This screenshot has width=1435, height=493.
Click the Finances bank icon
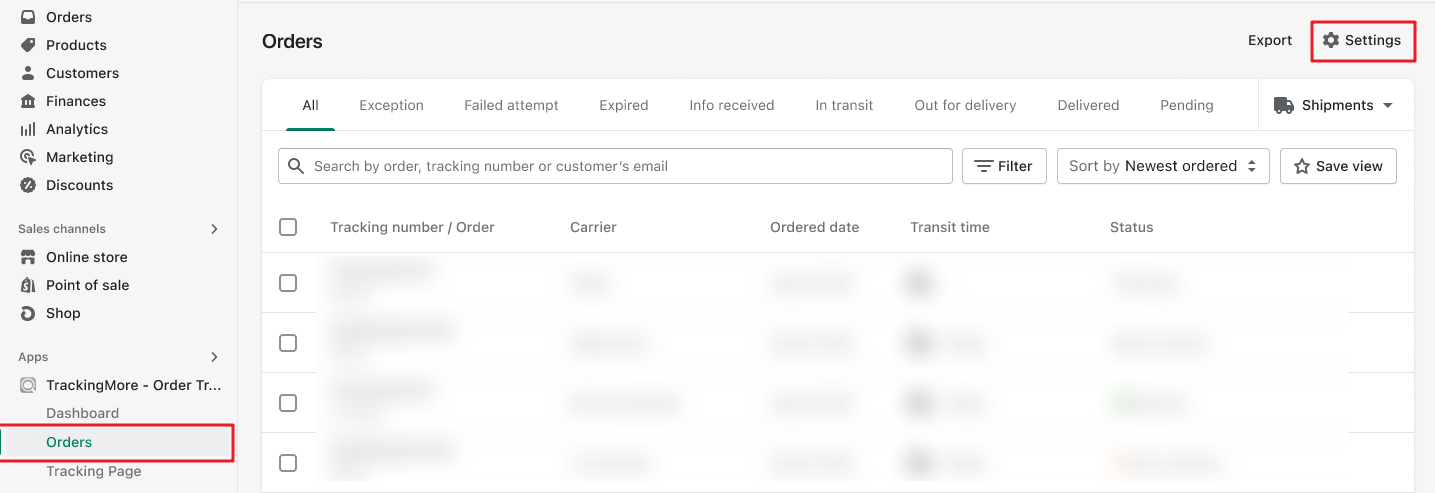(28, 101)
